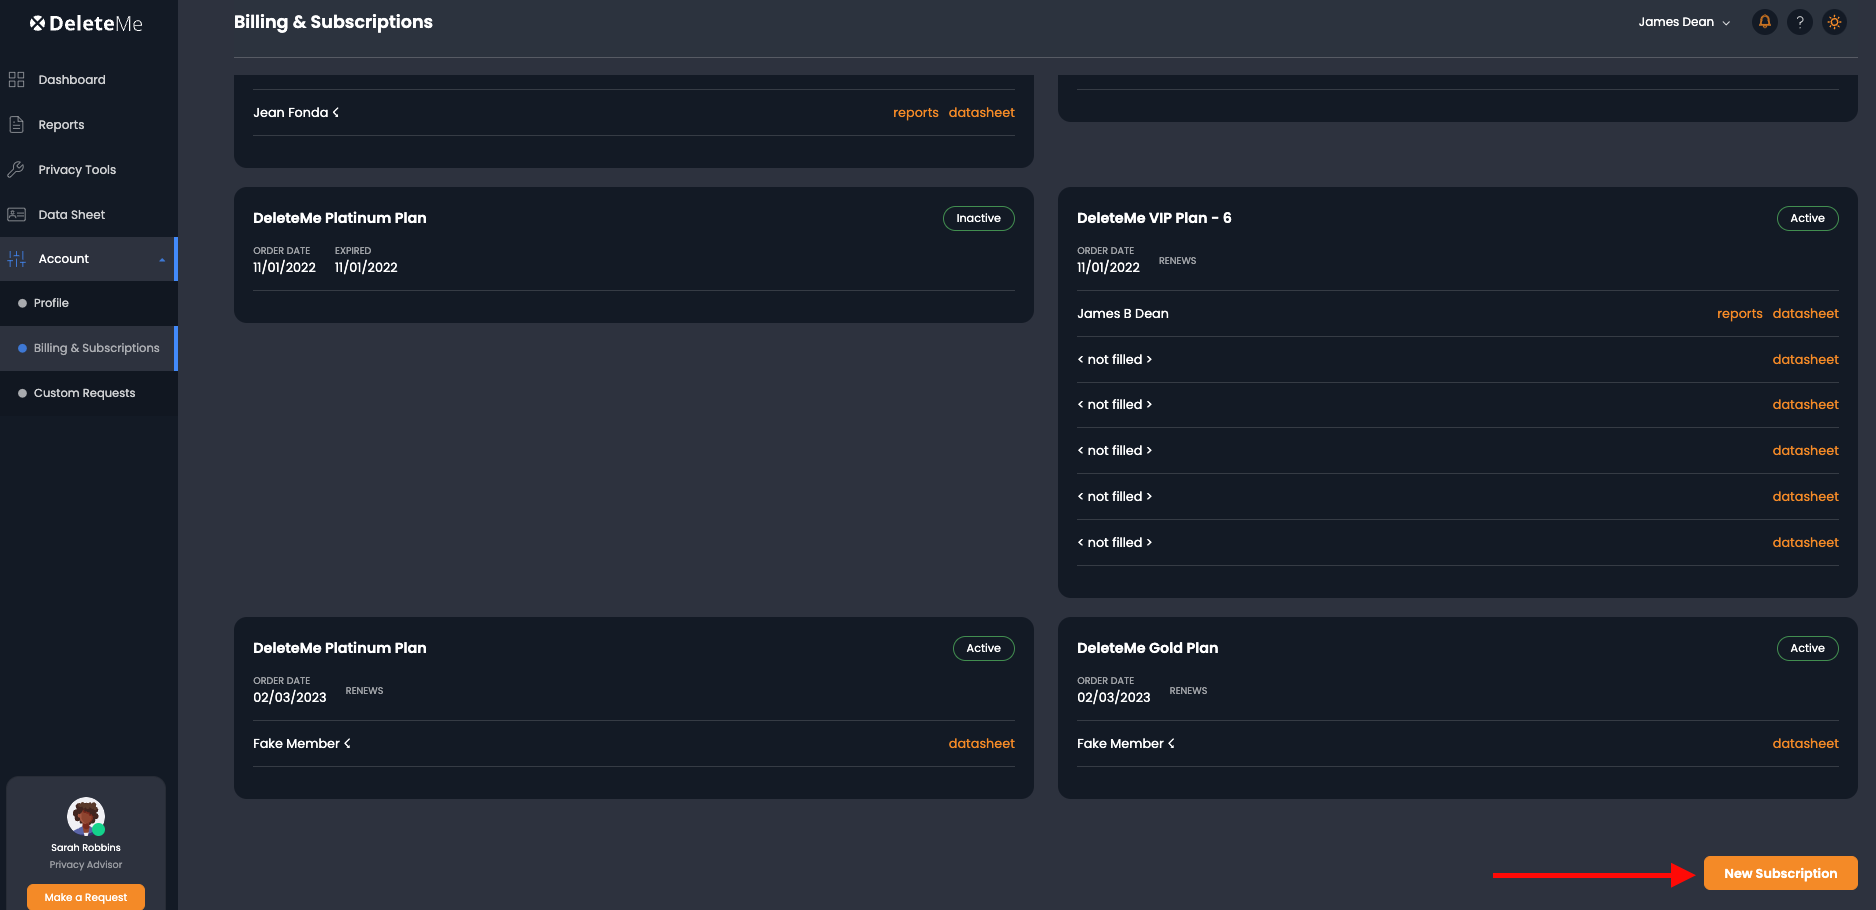Open the notifications bell icon
Screen dimensions: 1876x910
pos(1765,22)
